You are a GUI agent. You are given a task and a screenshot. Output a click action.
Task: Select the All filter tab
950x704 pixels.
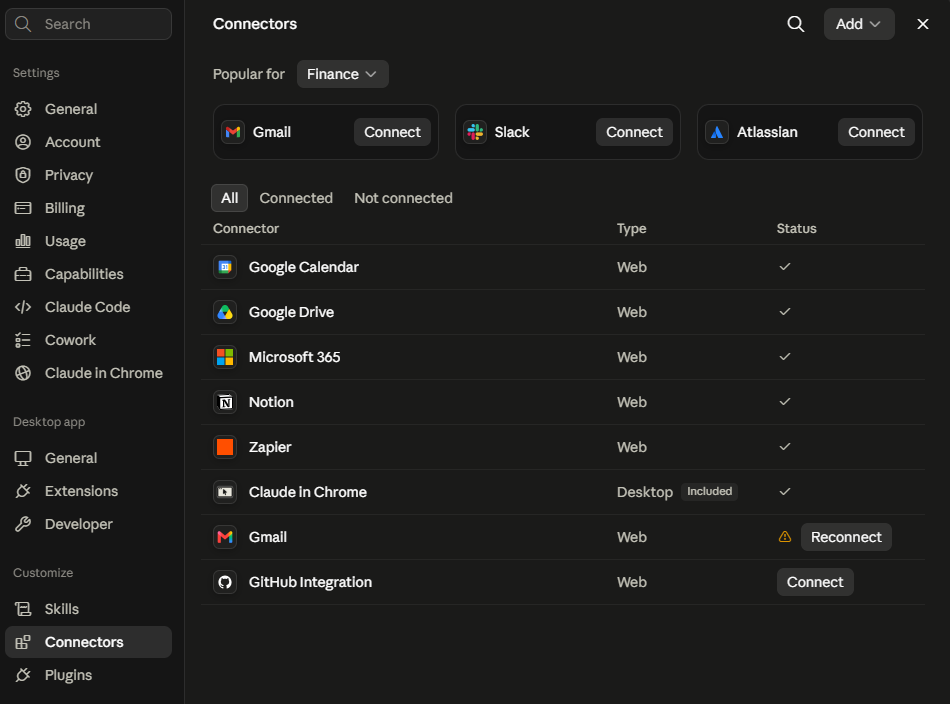pos(230,198)
